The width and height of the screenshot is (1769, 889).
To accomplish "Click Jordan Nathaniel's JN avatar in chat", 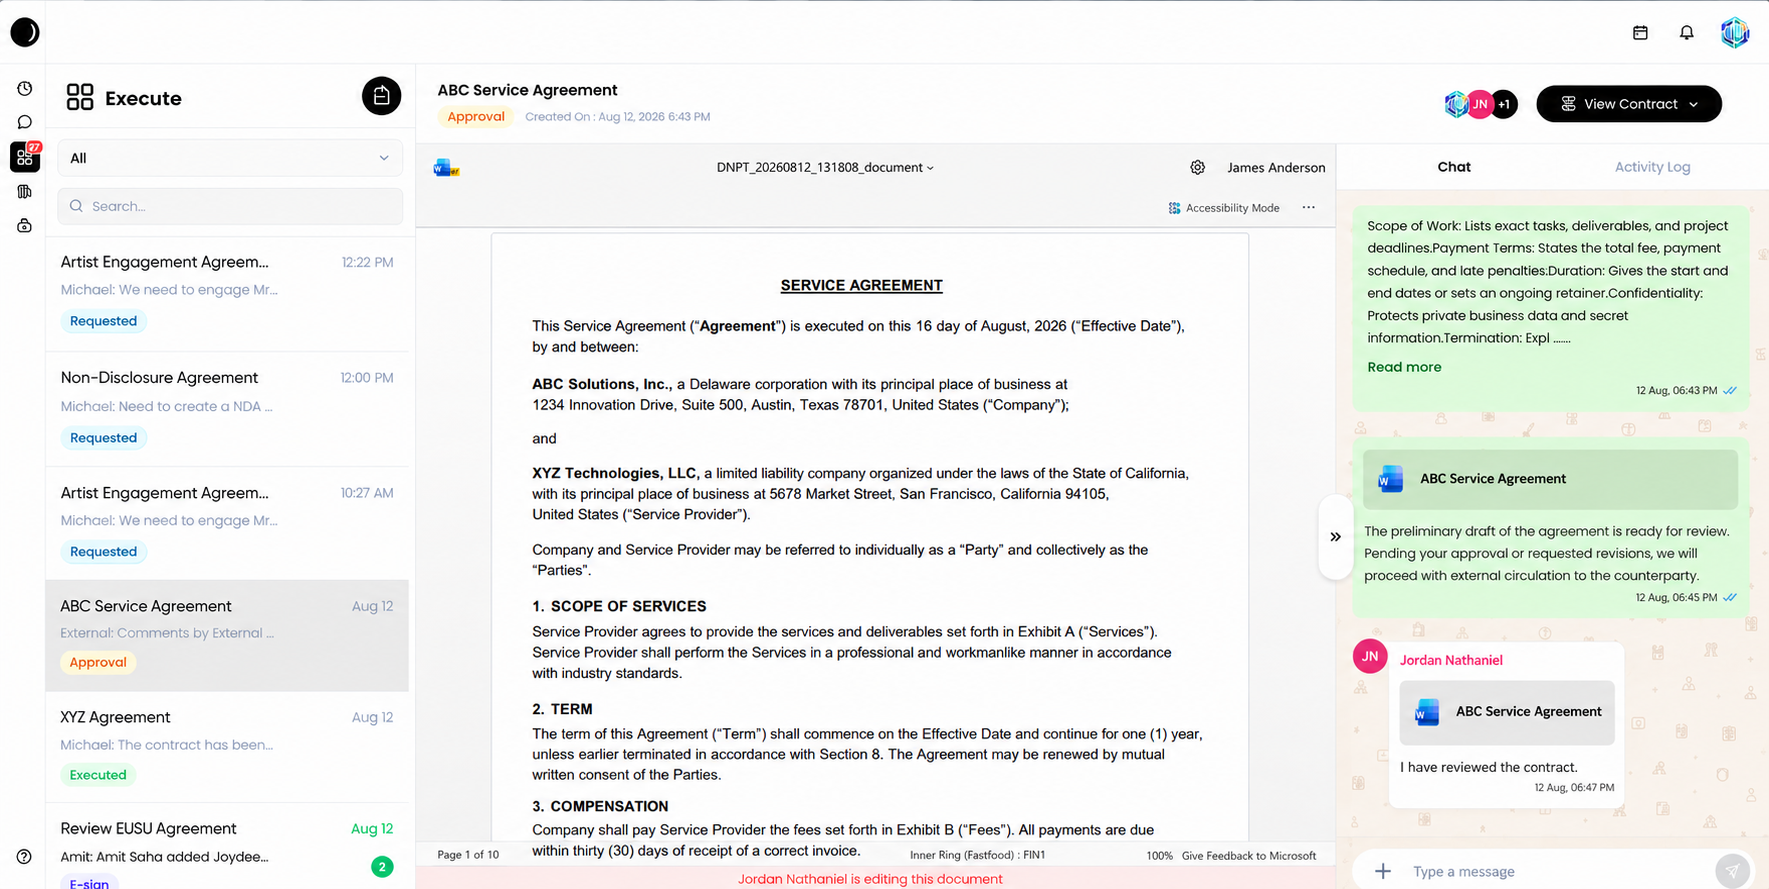I will 1370,657.
